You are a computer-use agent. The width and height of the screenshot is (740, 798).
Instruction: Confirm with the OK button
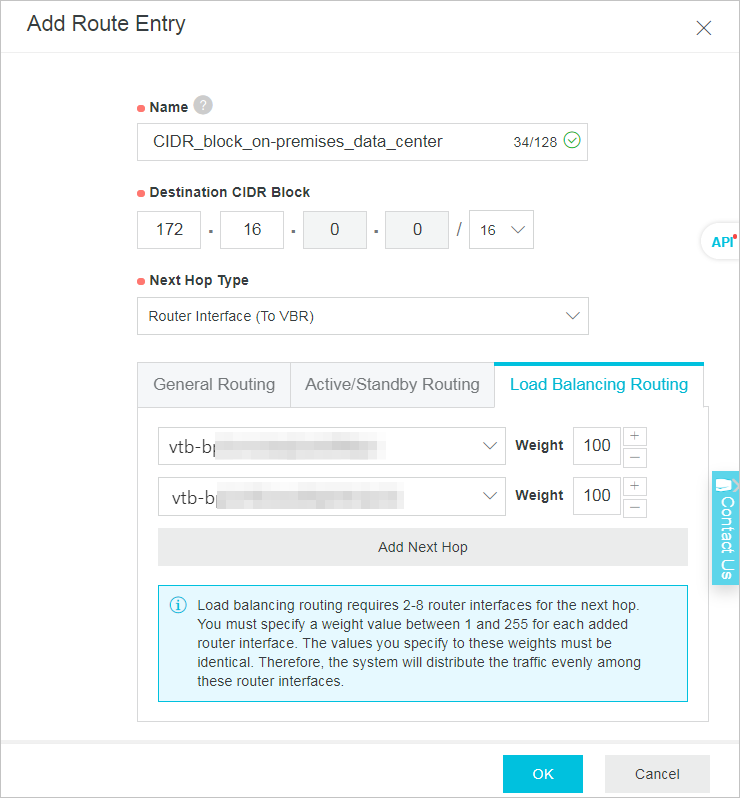(543, 774)
